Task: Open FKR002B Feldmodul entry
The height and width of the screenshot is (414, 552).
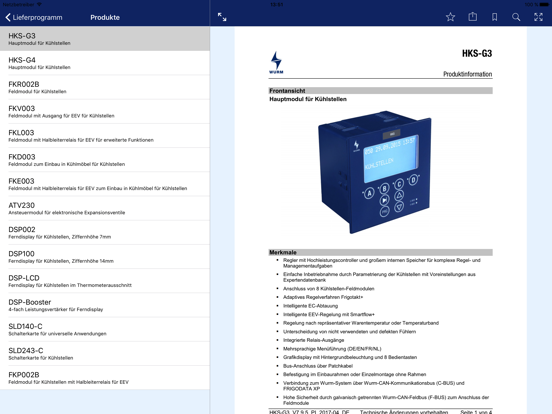Action: coord(105,87)
